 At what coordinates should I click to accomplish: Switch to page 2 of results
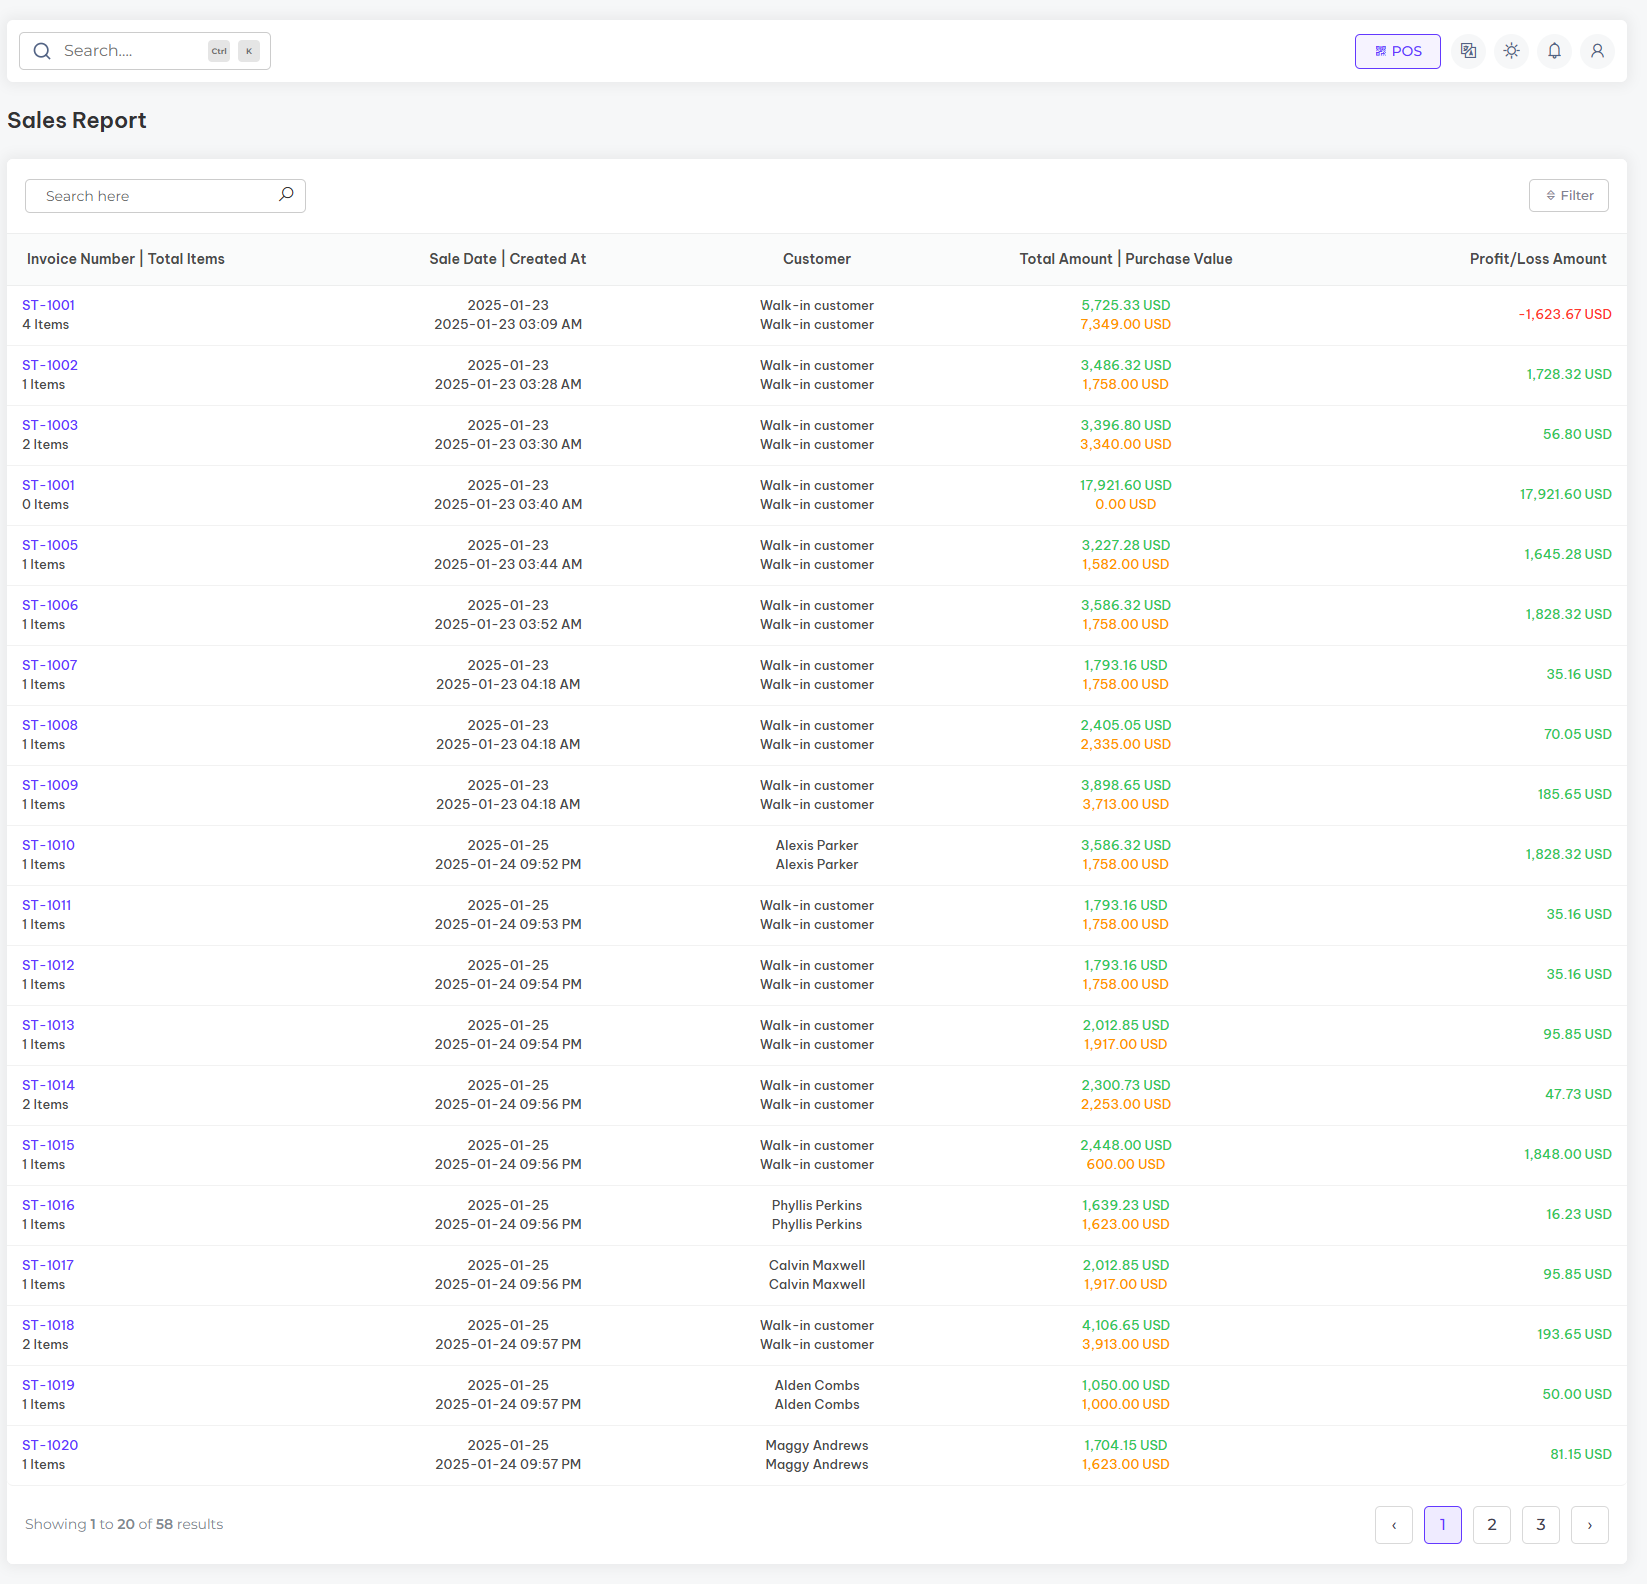tap(1491, 1525)
